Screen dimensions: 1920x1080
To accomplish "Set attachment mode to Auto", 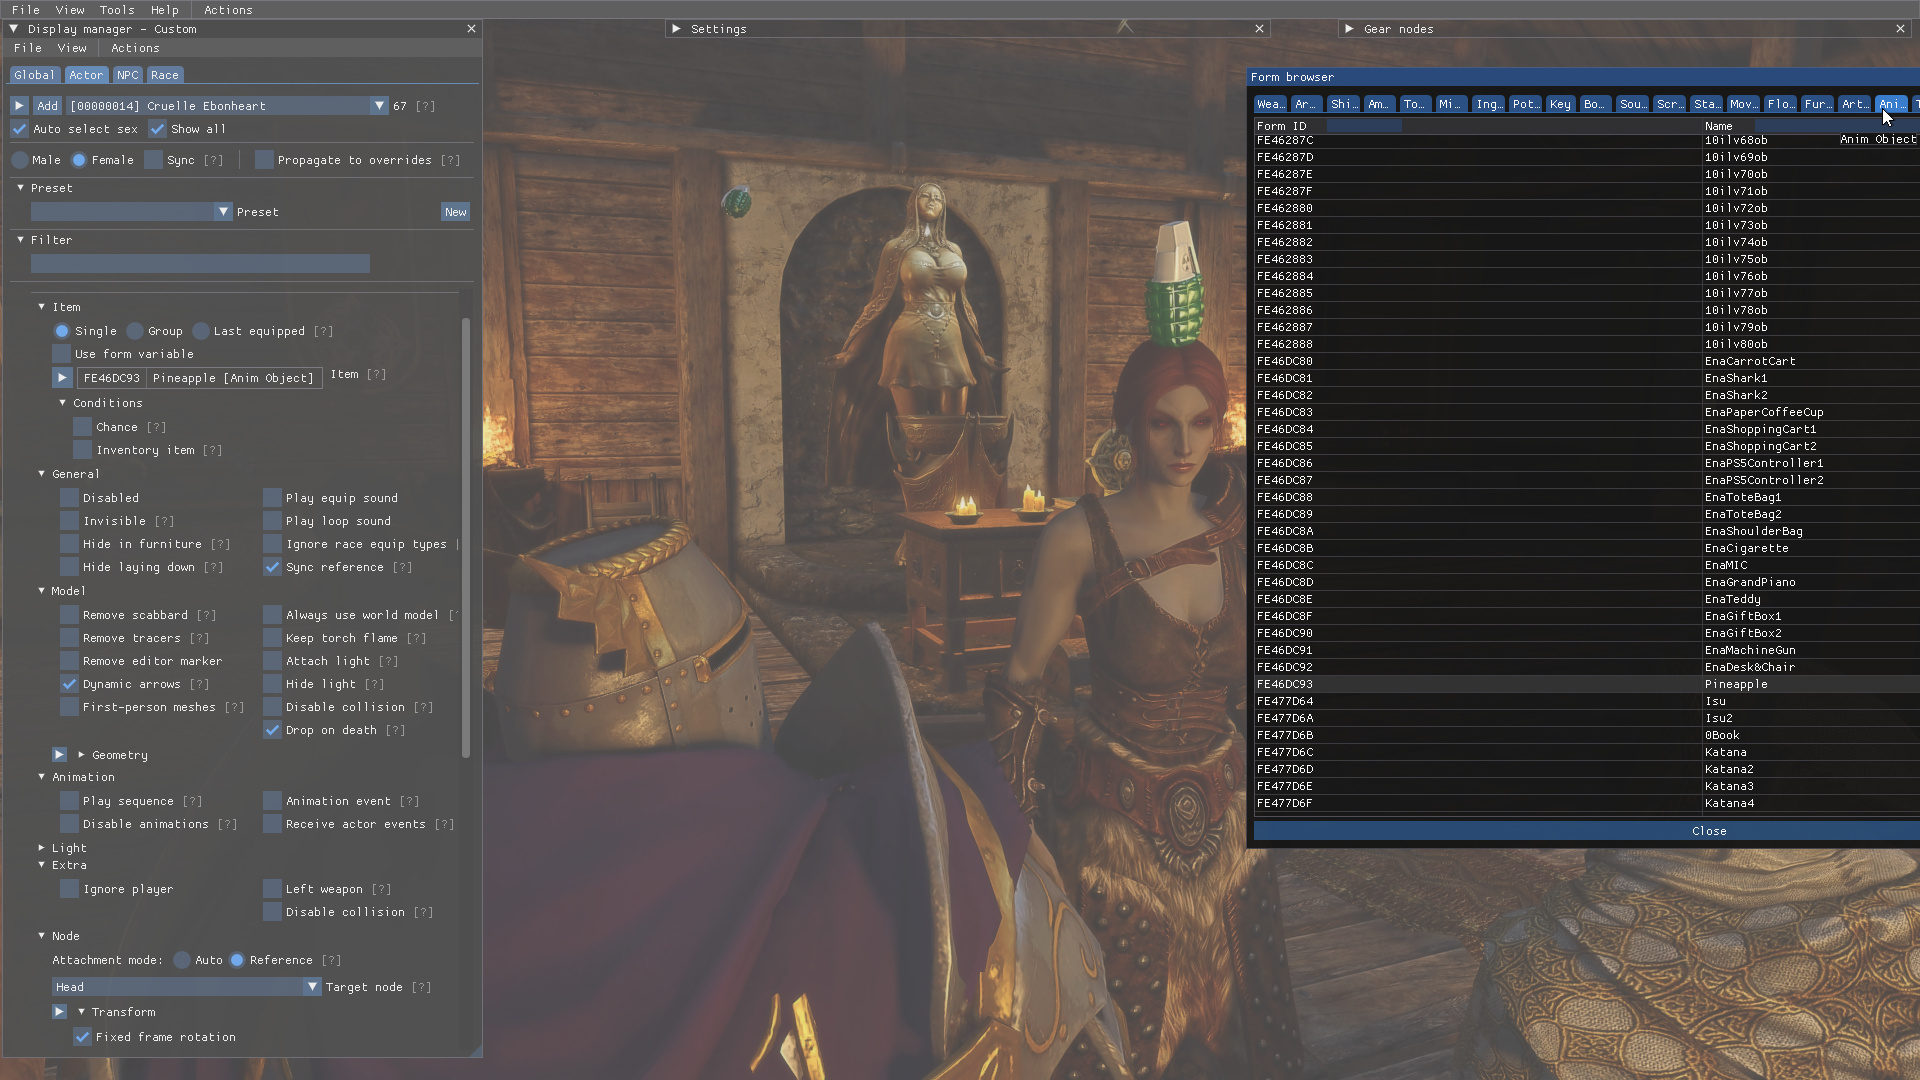I will (x=182, y=960).
